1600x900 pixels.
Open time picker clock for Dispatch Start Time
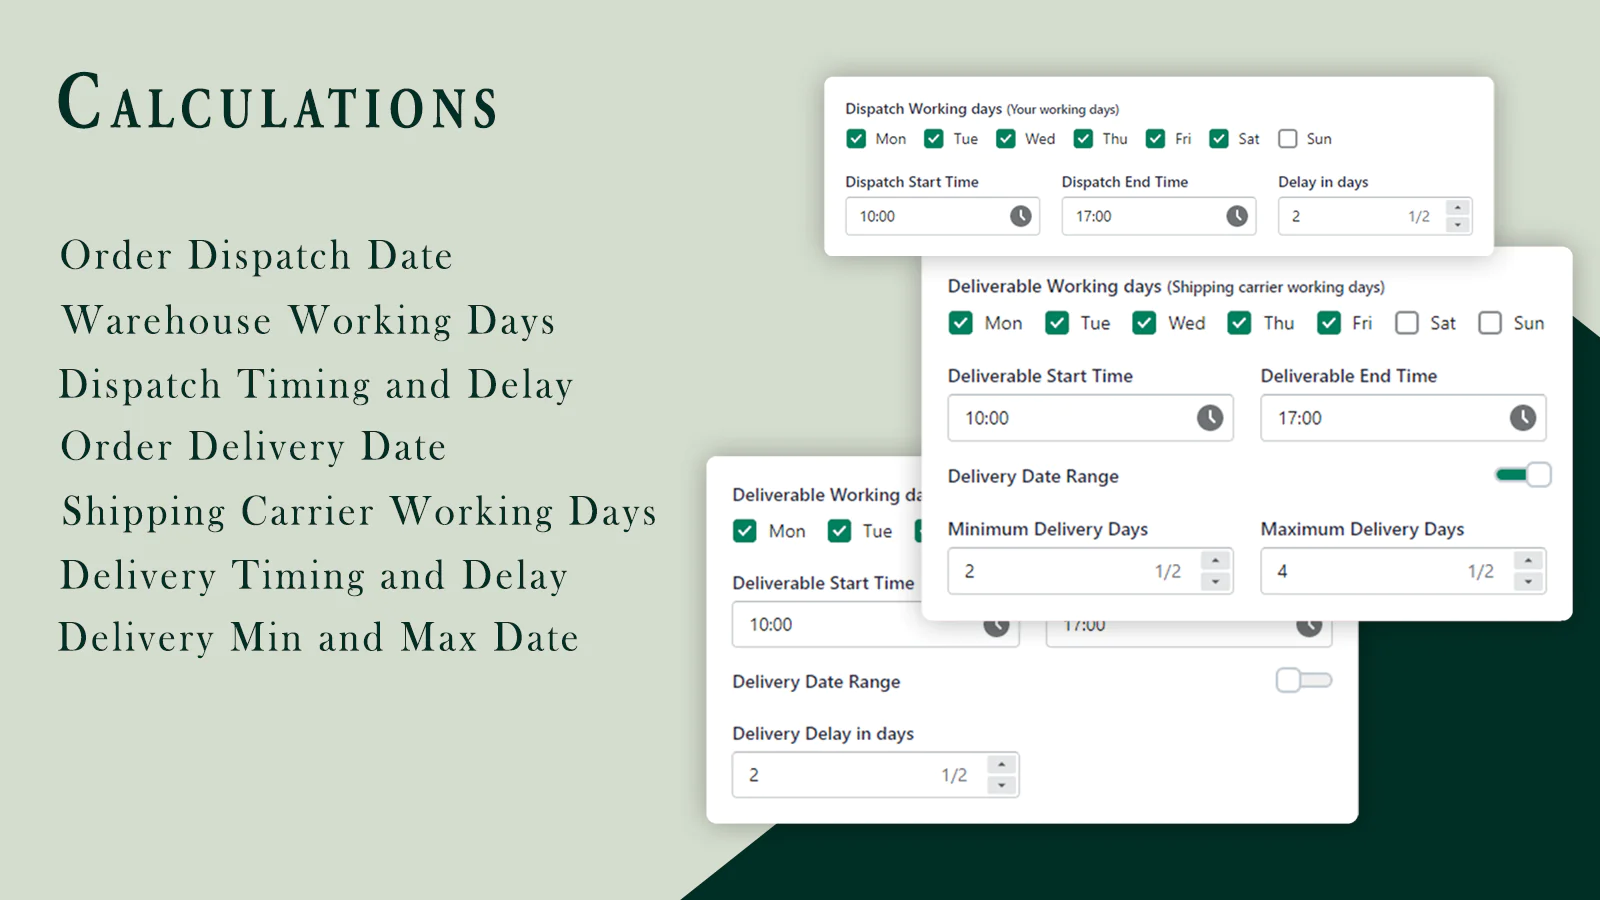(x=1020, y=216)
